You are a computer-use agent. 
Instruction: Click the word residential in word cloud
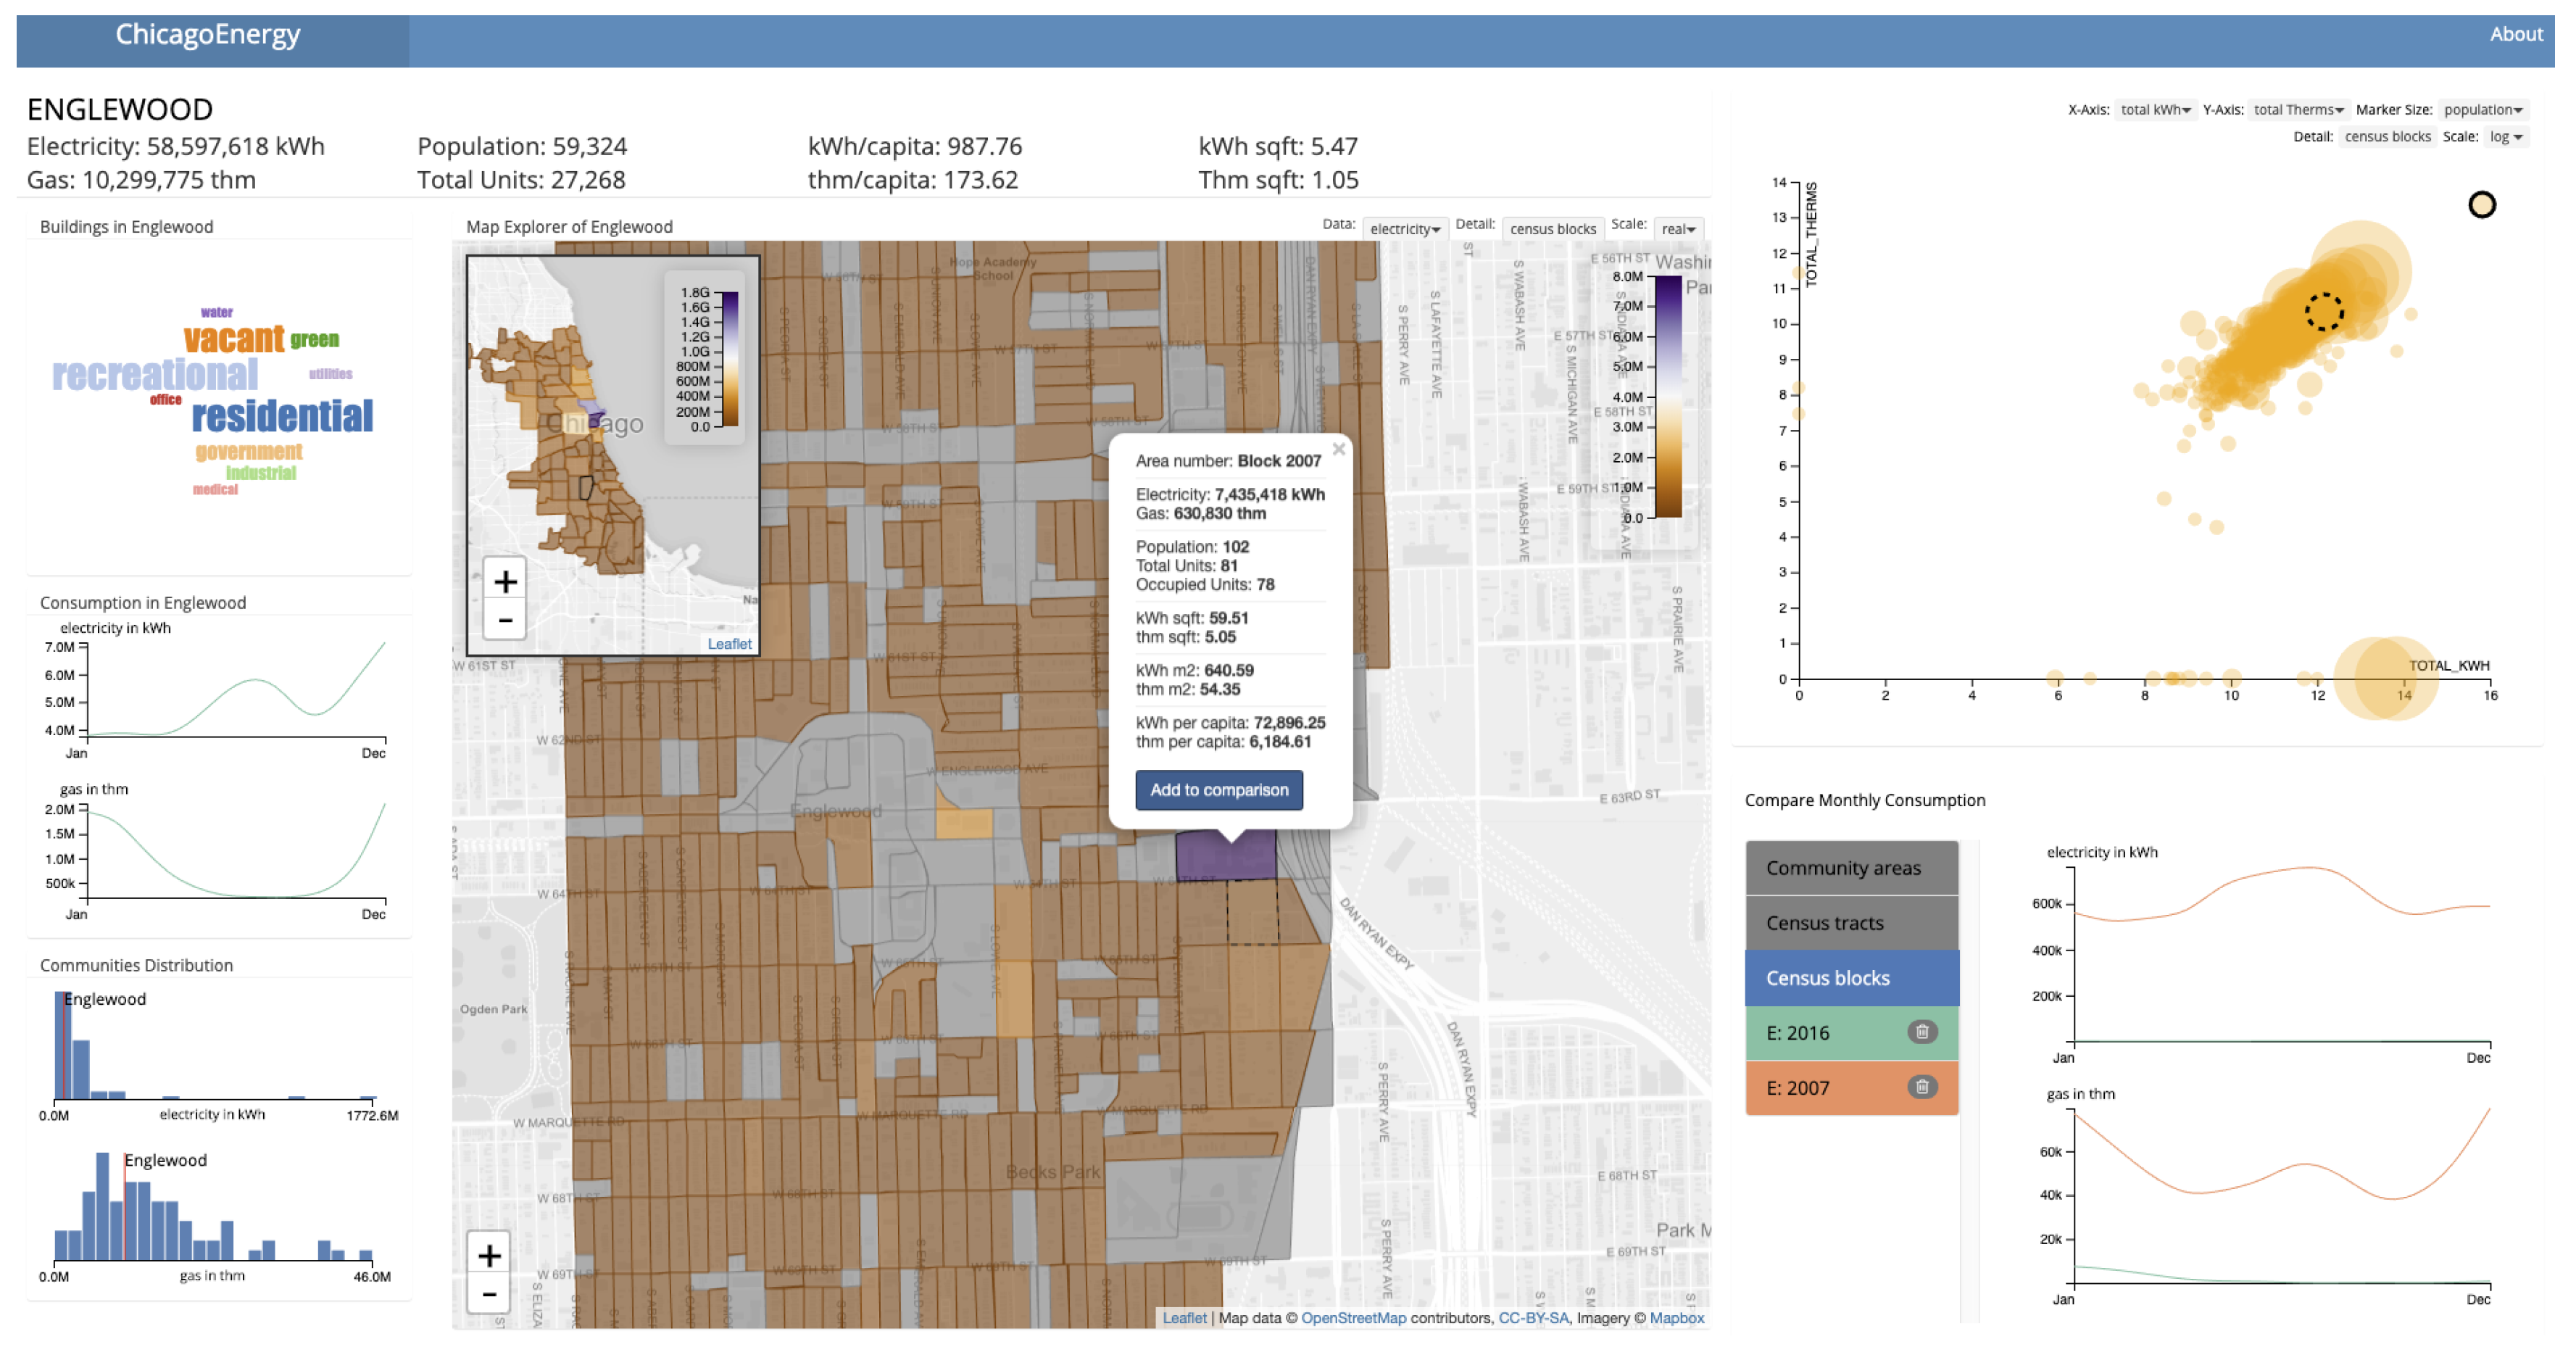[x=282, y=416]
